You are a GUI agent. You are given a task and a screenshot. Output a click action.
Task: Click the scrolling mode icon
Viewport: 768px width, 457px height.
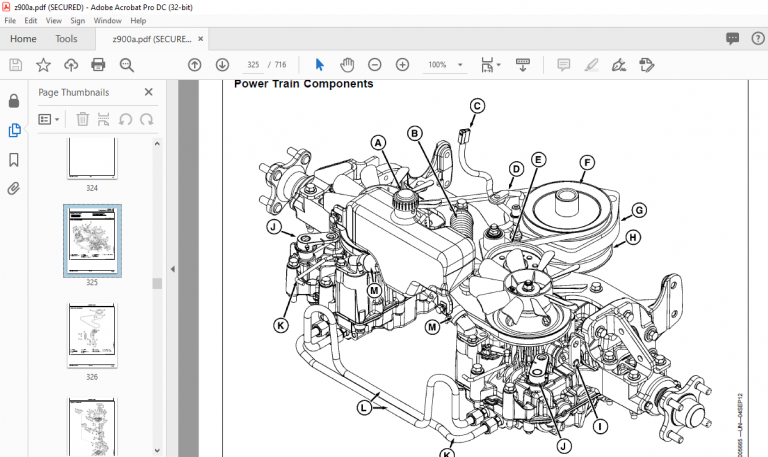[x=523, y=65]
